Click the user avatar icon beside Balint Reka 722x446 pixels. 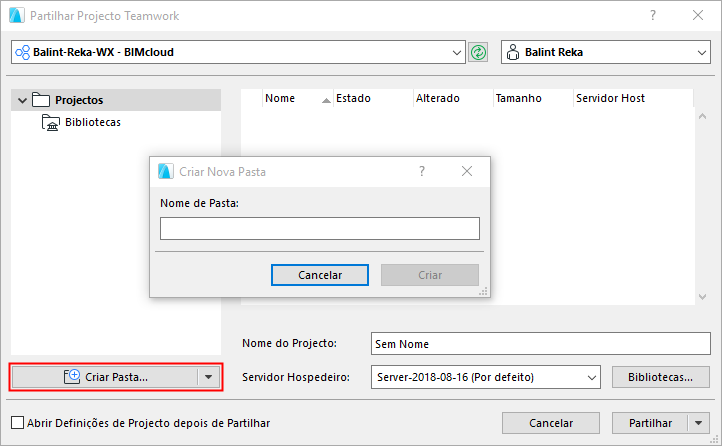click(x=512, y=52)
